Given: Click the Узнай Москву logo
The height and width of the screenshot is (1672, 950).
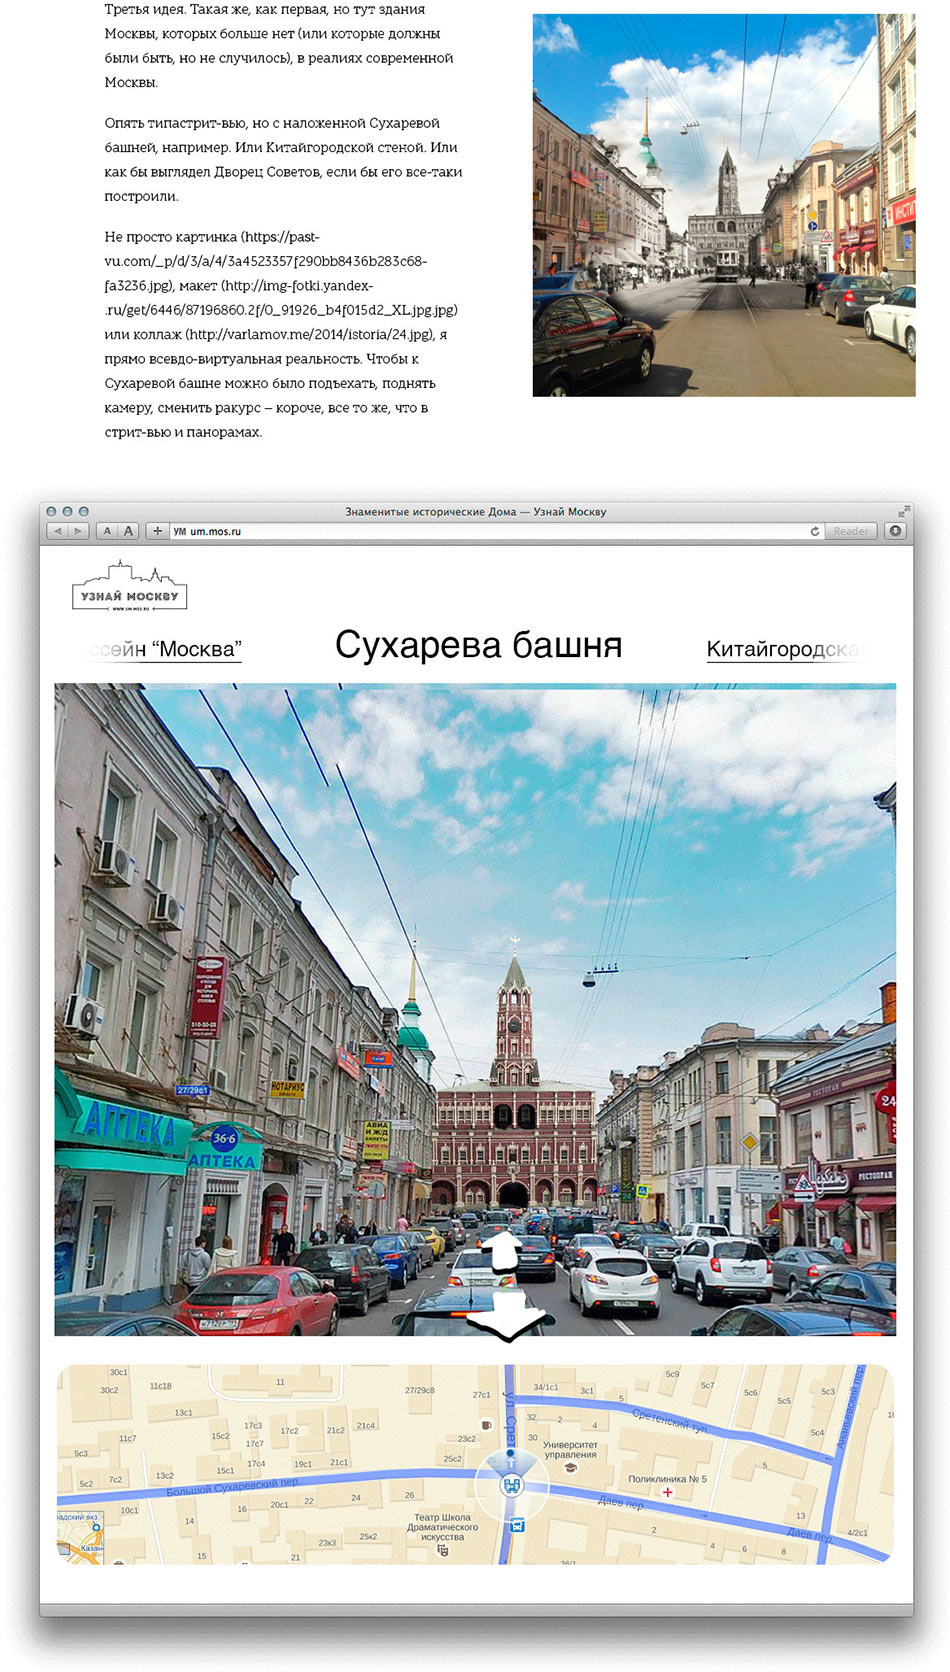Looking at the screenshot, I should point(130,587).
